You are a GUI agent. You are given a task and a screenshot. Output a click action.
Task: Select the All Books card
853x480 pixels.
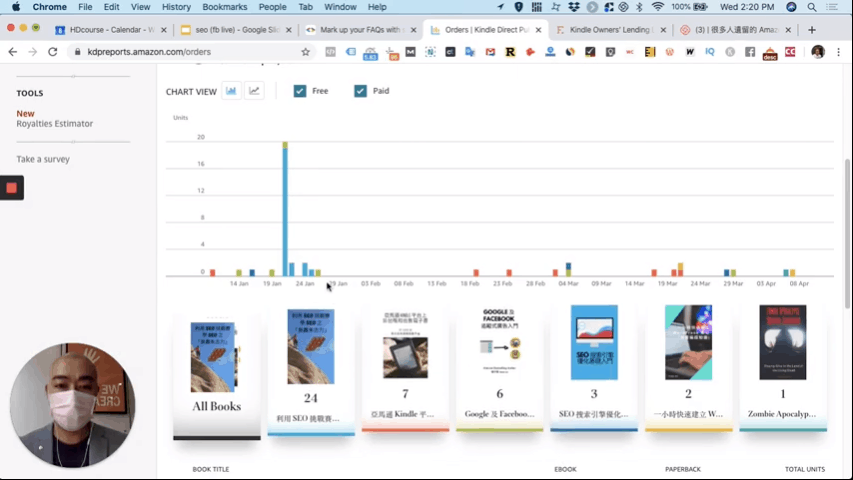pyautogui.click(x=217, y=377)
